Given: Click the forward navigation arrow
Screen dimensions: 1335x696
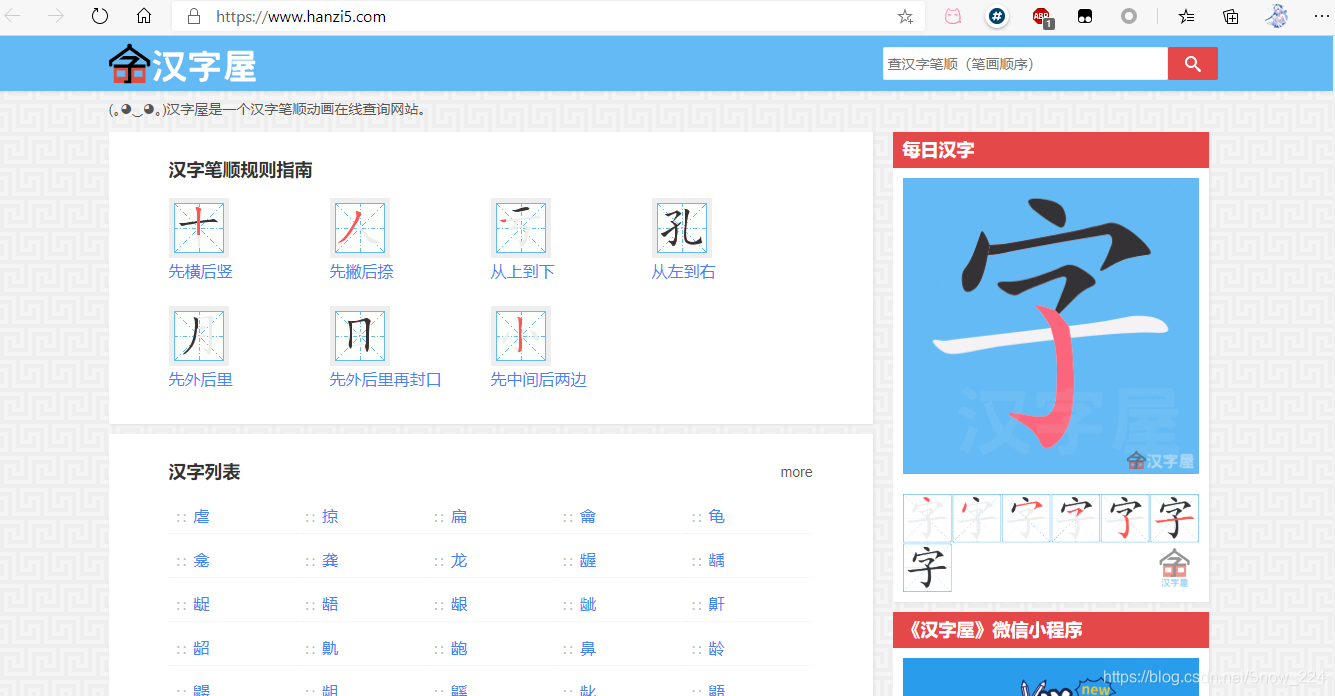Looking at the screenshot, I should tap(56, 16).
